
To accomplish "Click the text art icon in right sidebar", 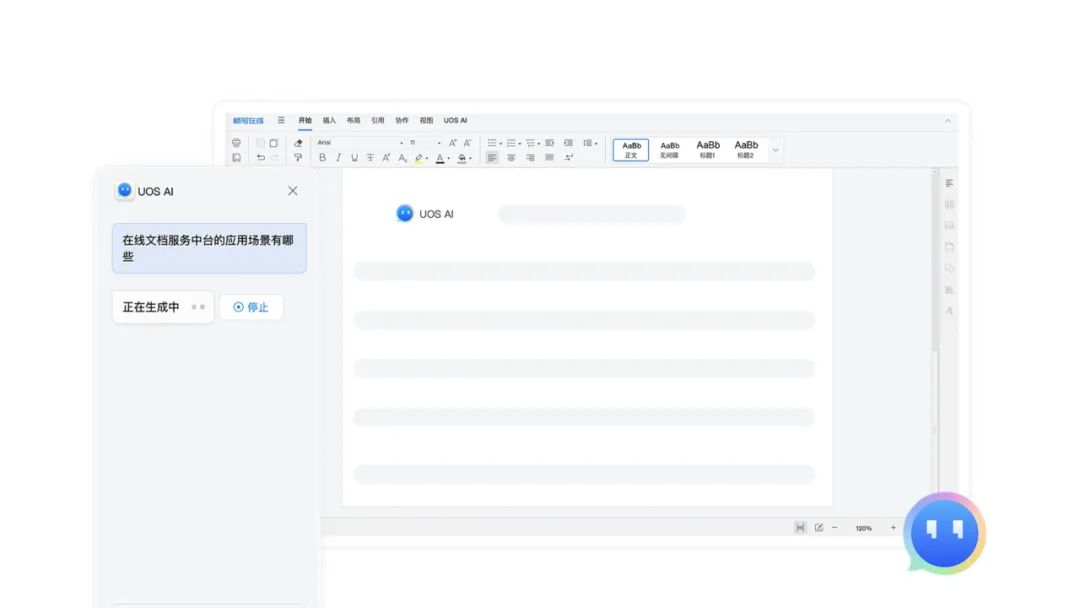I will [949, 311].
